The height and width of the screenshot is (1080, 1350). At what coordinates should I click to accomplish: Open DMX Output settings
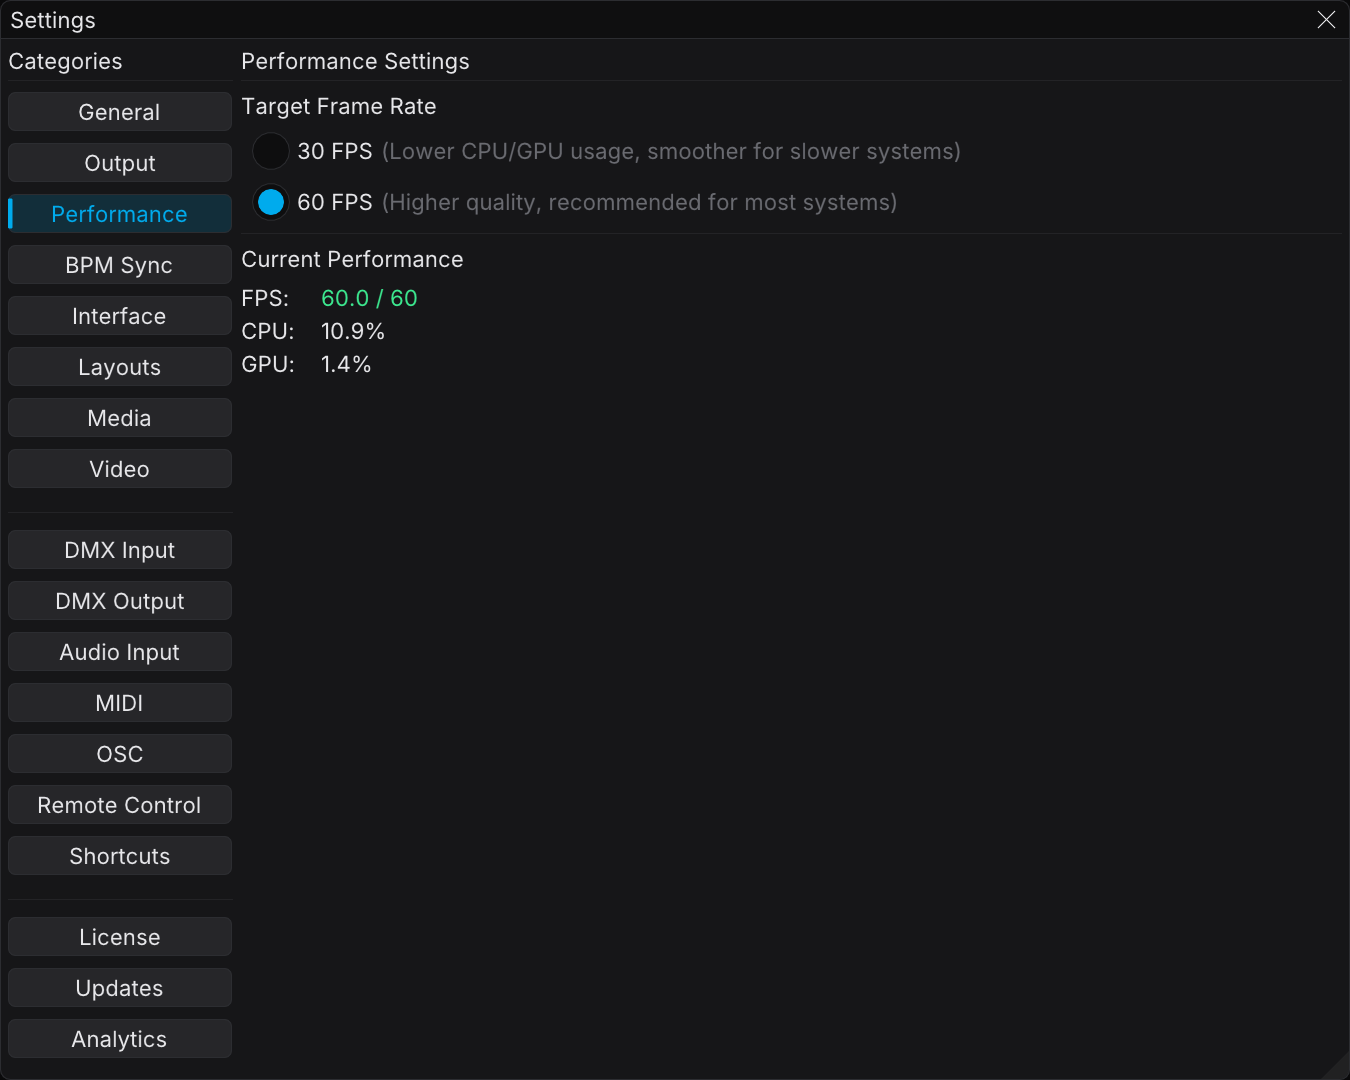coord(120,601)
